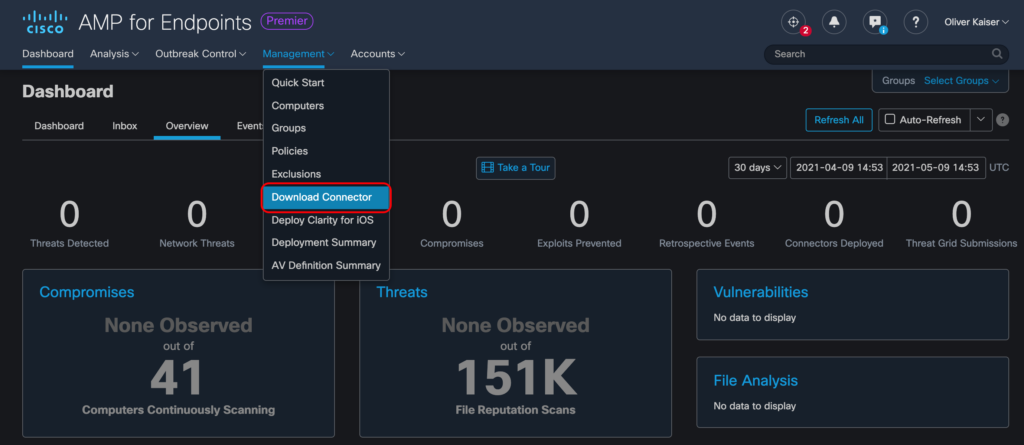The width and height of the screenshot is (1024, 445).
Task: Click the question mark help icon
Action: tap(916, 22)
